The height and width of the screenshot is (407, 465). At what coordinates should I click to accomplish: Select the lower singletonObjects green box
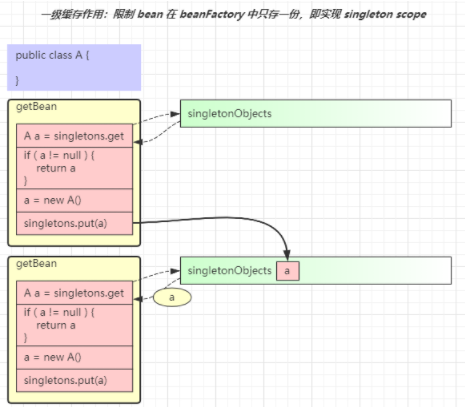pos(316,270)
